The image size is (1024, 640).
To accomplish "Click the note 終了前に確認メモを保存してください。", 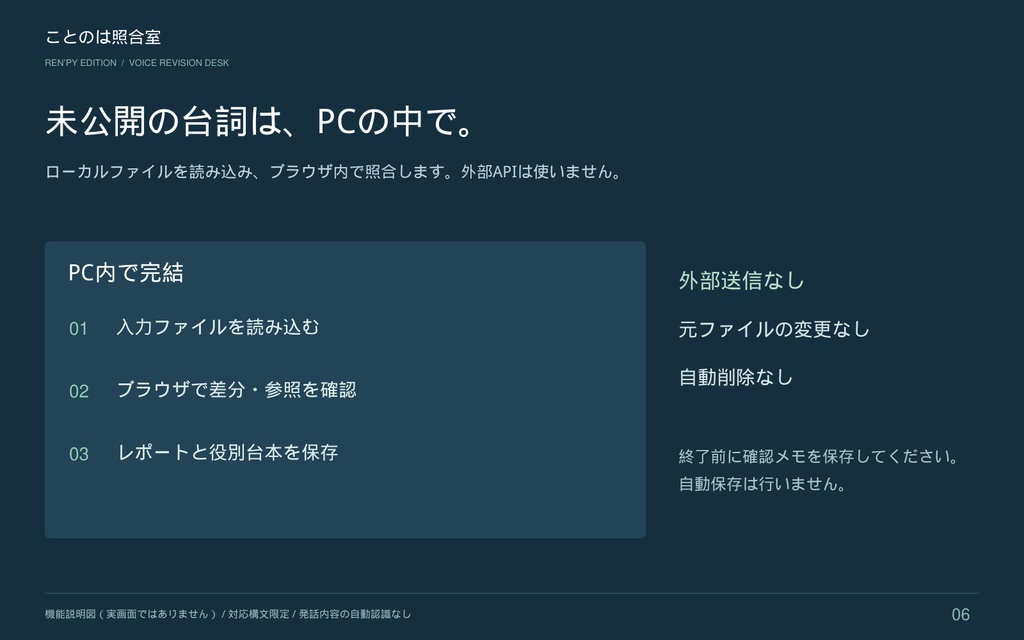I will pos(819,456).
